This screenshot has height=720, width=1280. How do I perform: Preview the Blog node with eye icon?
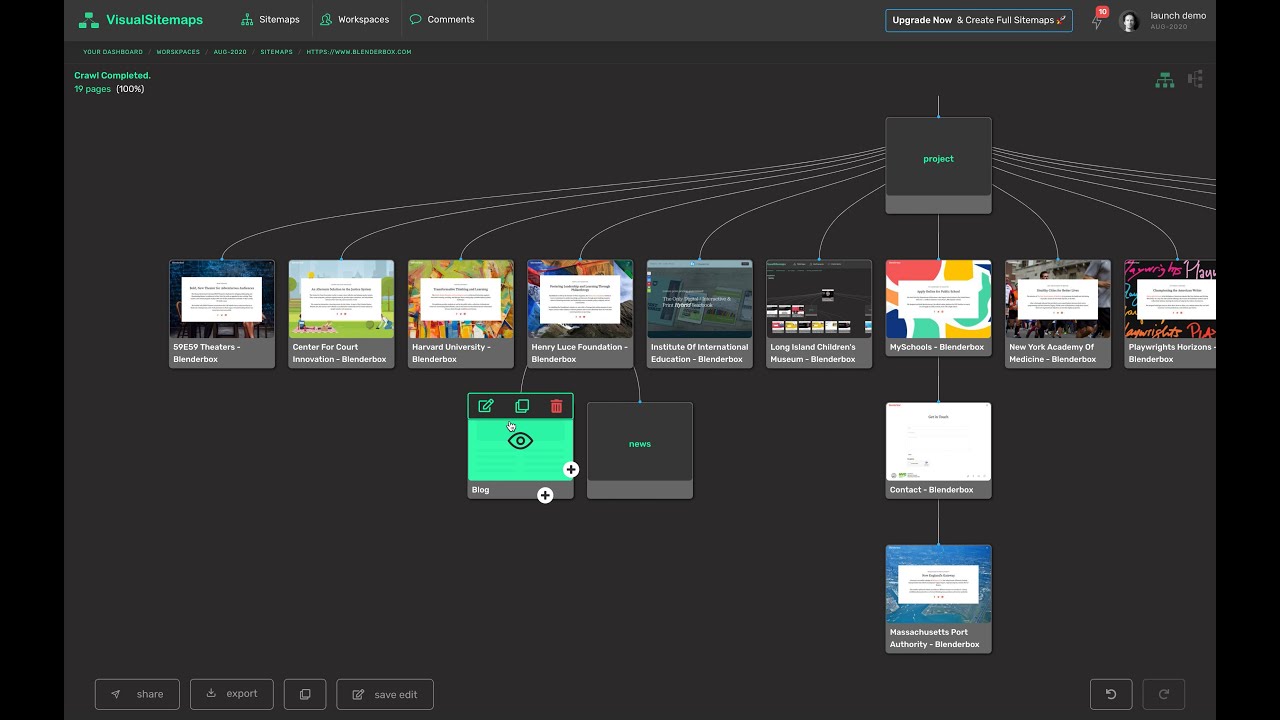[x=520, y=441]
